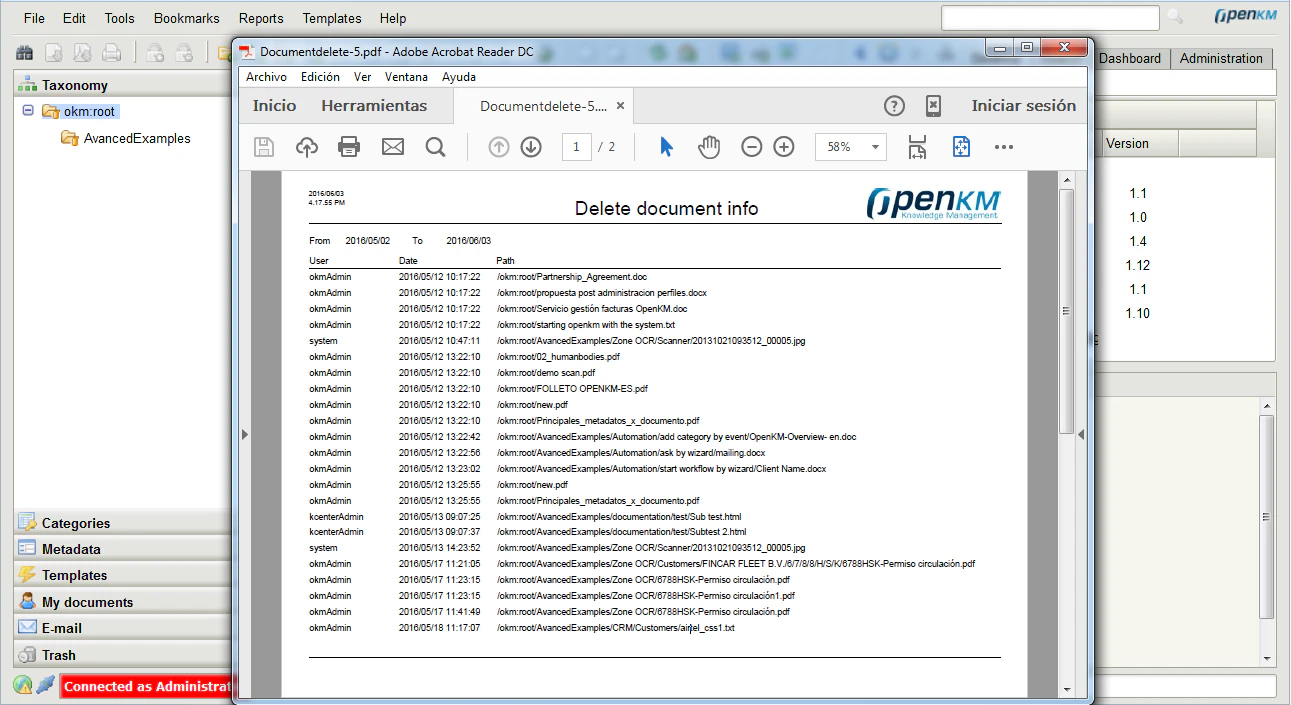Switch to the Herramientas tab
The image size is (1291, 705).
374,106
